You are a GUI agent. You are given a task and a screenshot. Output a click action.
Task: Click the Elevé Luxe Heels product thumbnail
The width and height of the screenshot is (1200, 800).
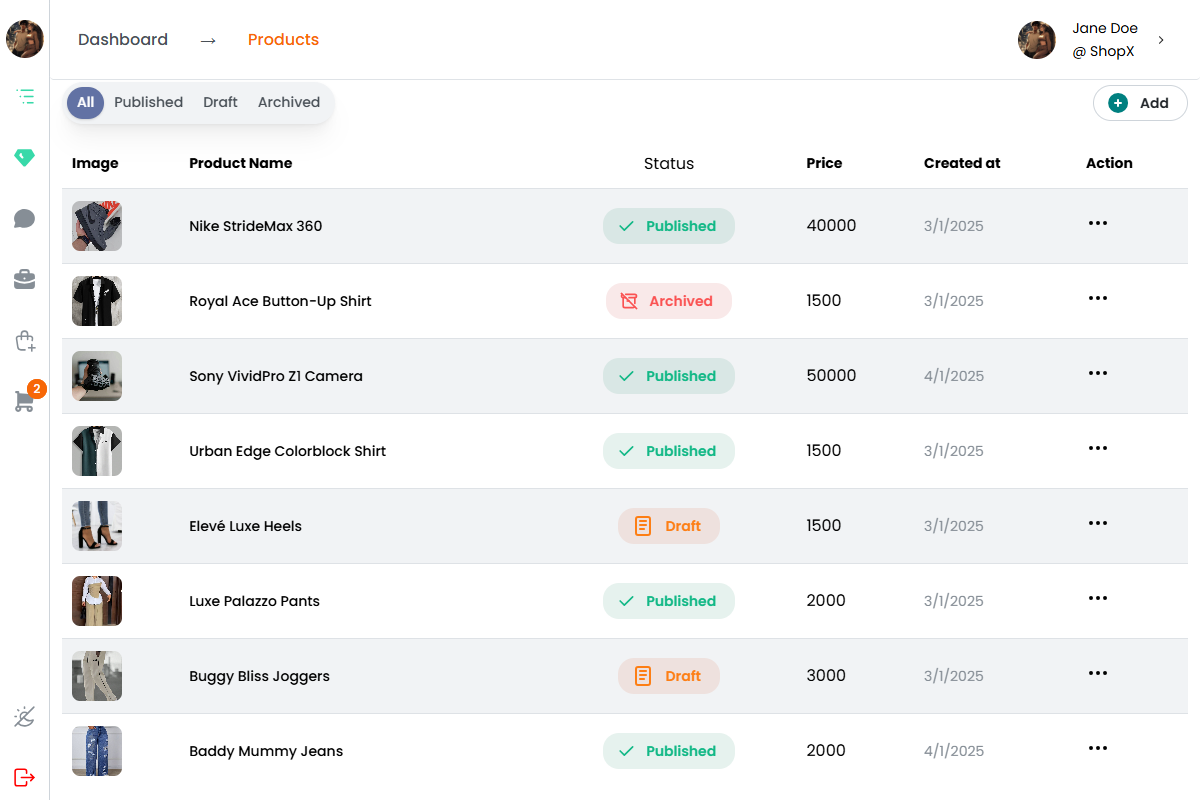click(x=97, y=526)
